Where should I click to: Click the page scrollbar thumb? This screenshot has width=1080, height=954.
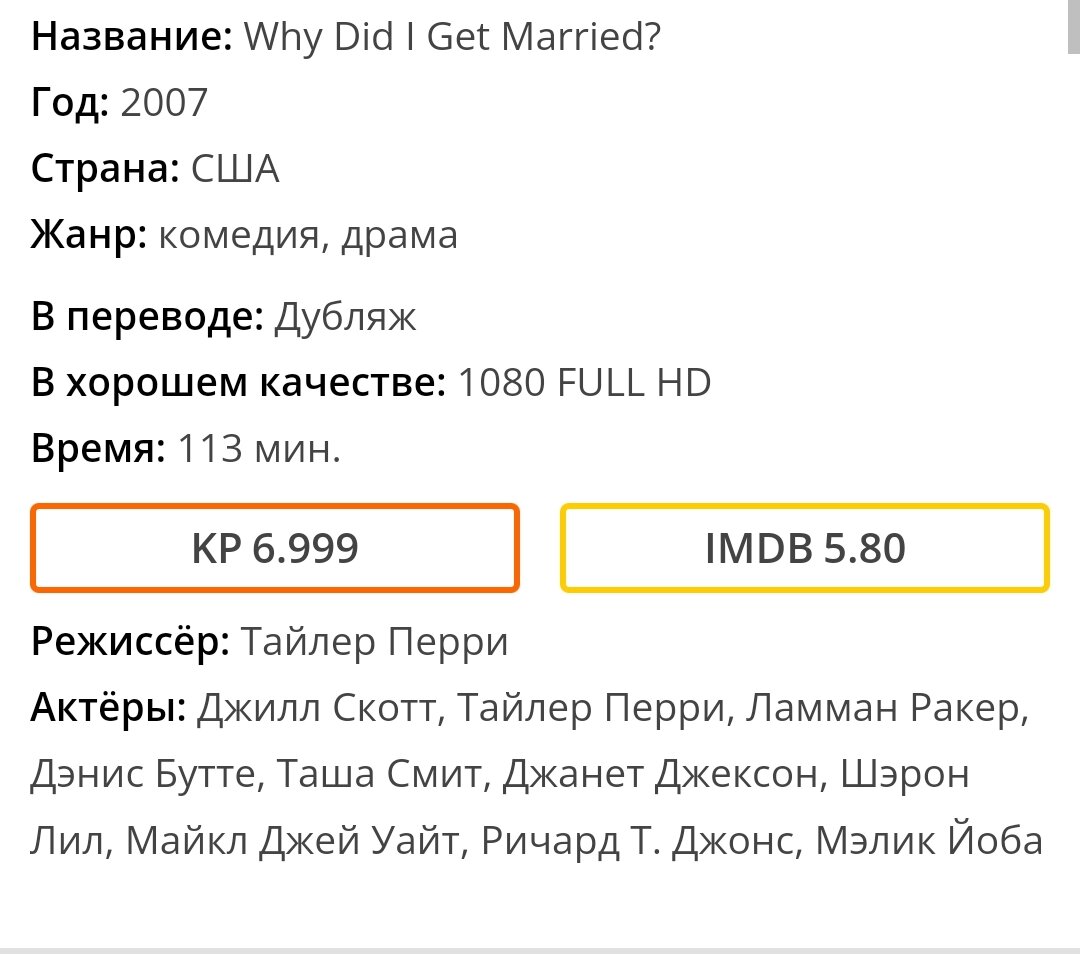pos(1073,26)
